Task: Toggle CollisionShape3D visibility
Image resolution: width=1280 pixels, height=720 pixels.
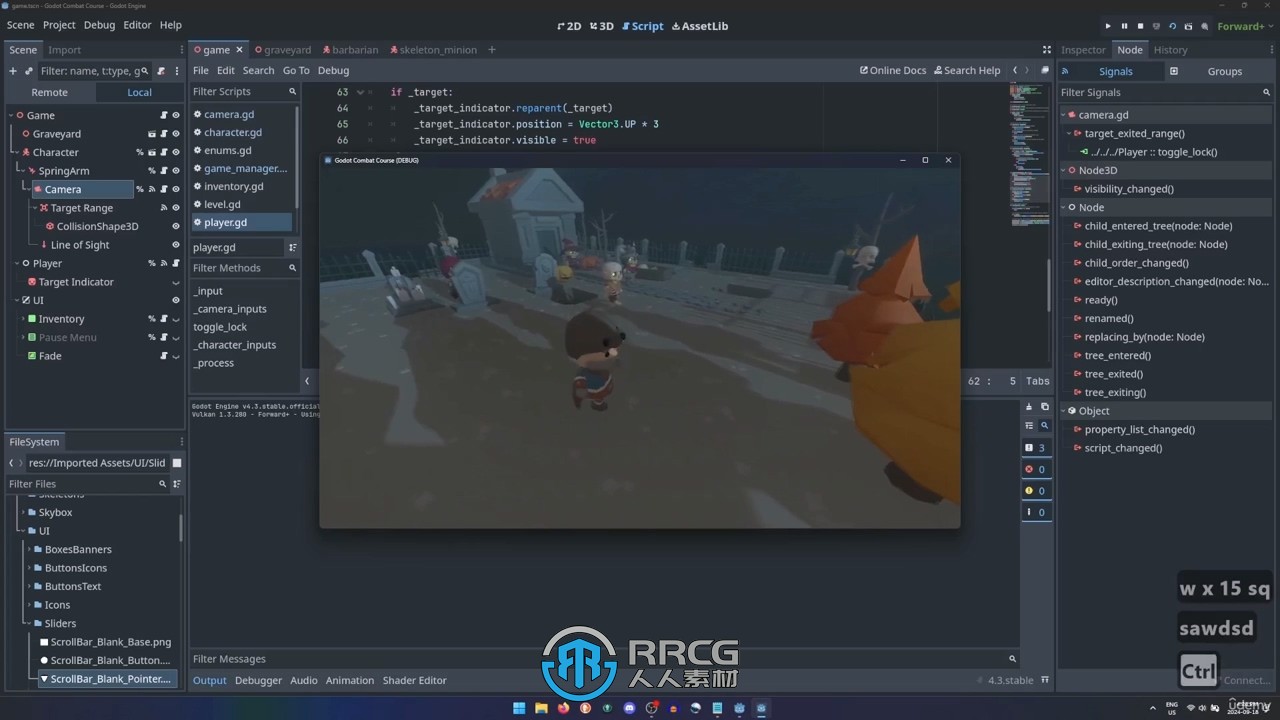Action: click(176, 227)
